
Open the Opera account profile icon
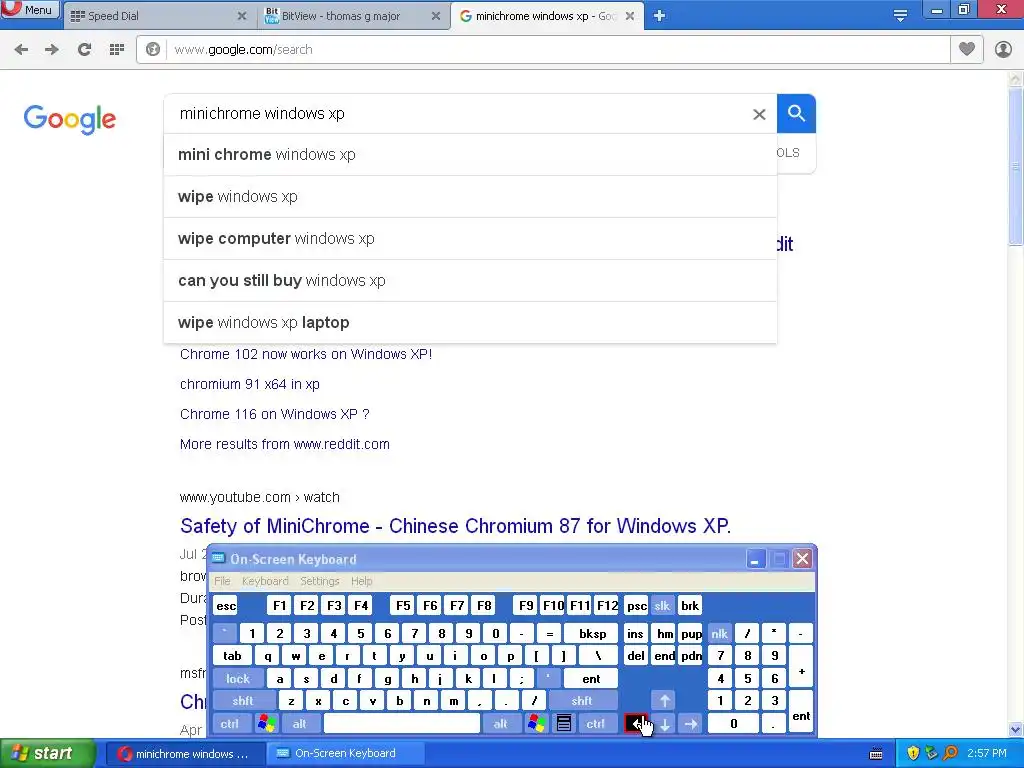click(1003, 50)
